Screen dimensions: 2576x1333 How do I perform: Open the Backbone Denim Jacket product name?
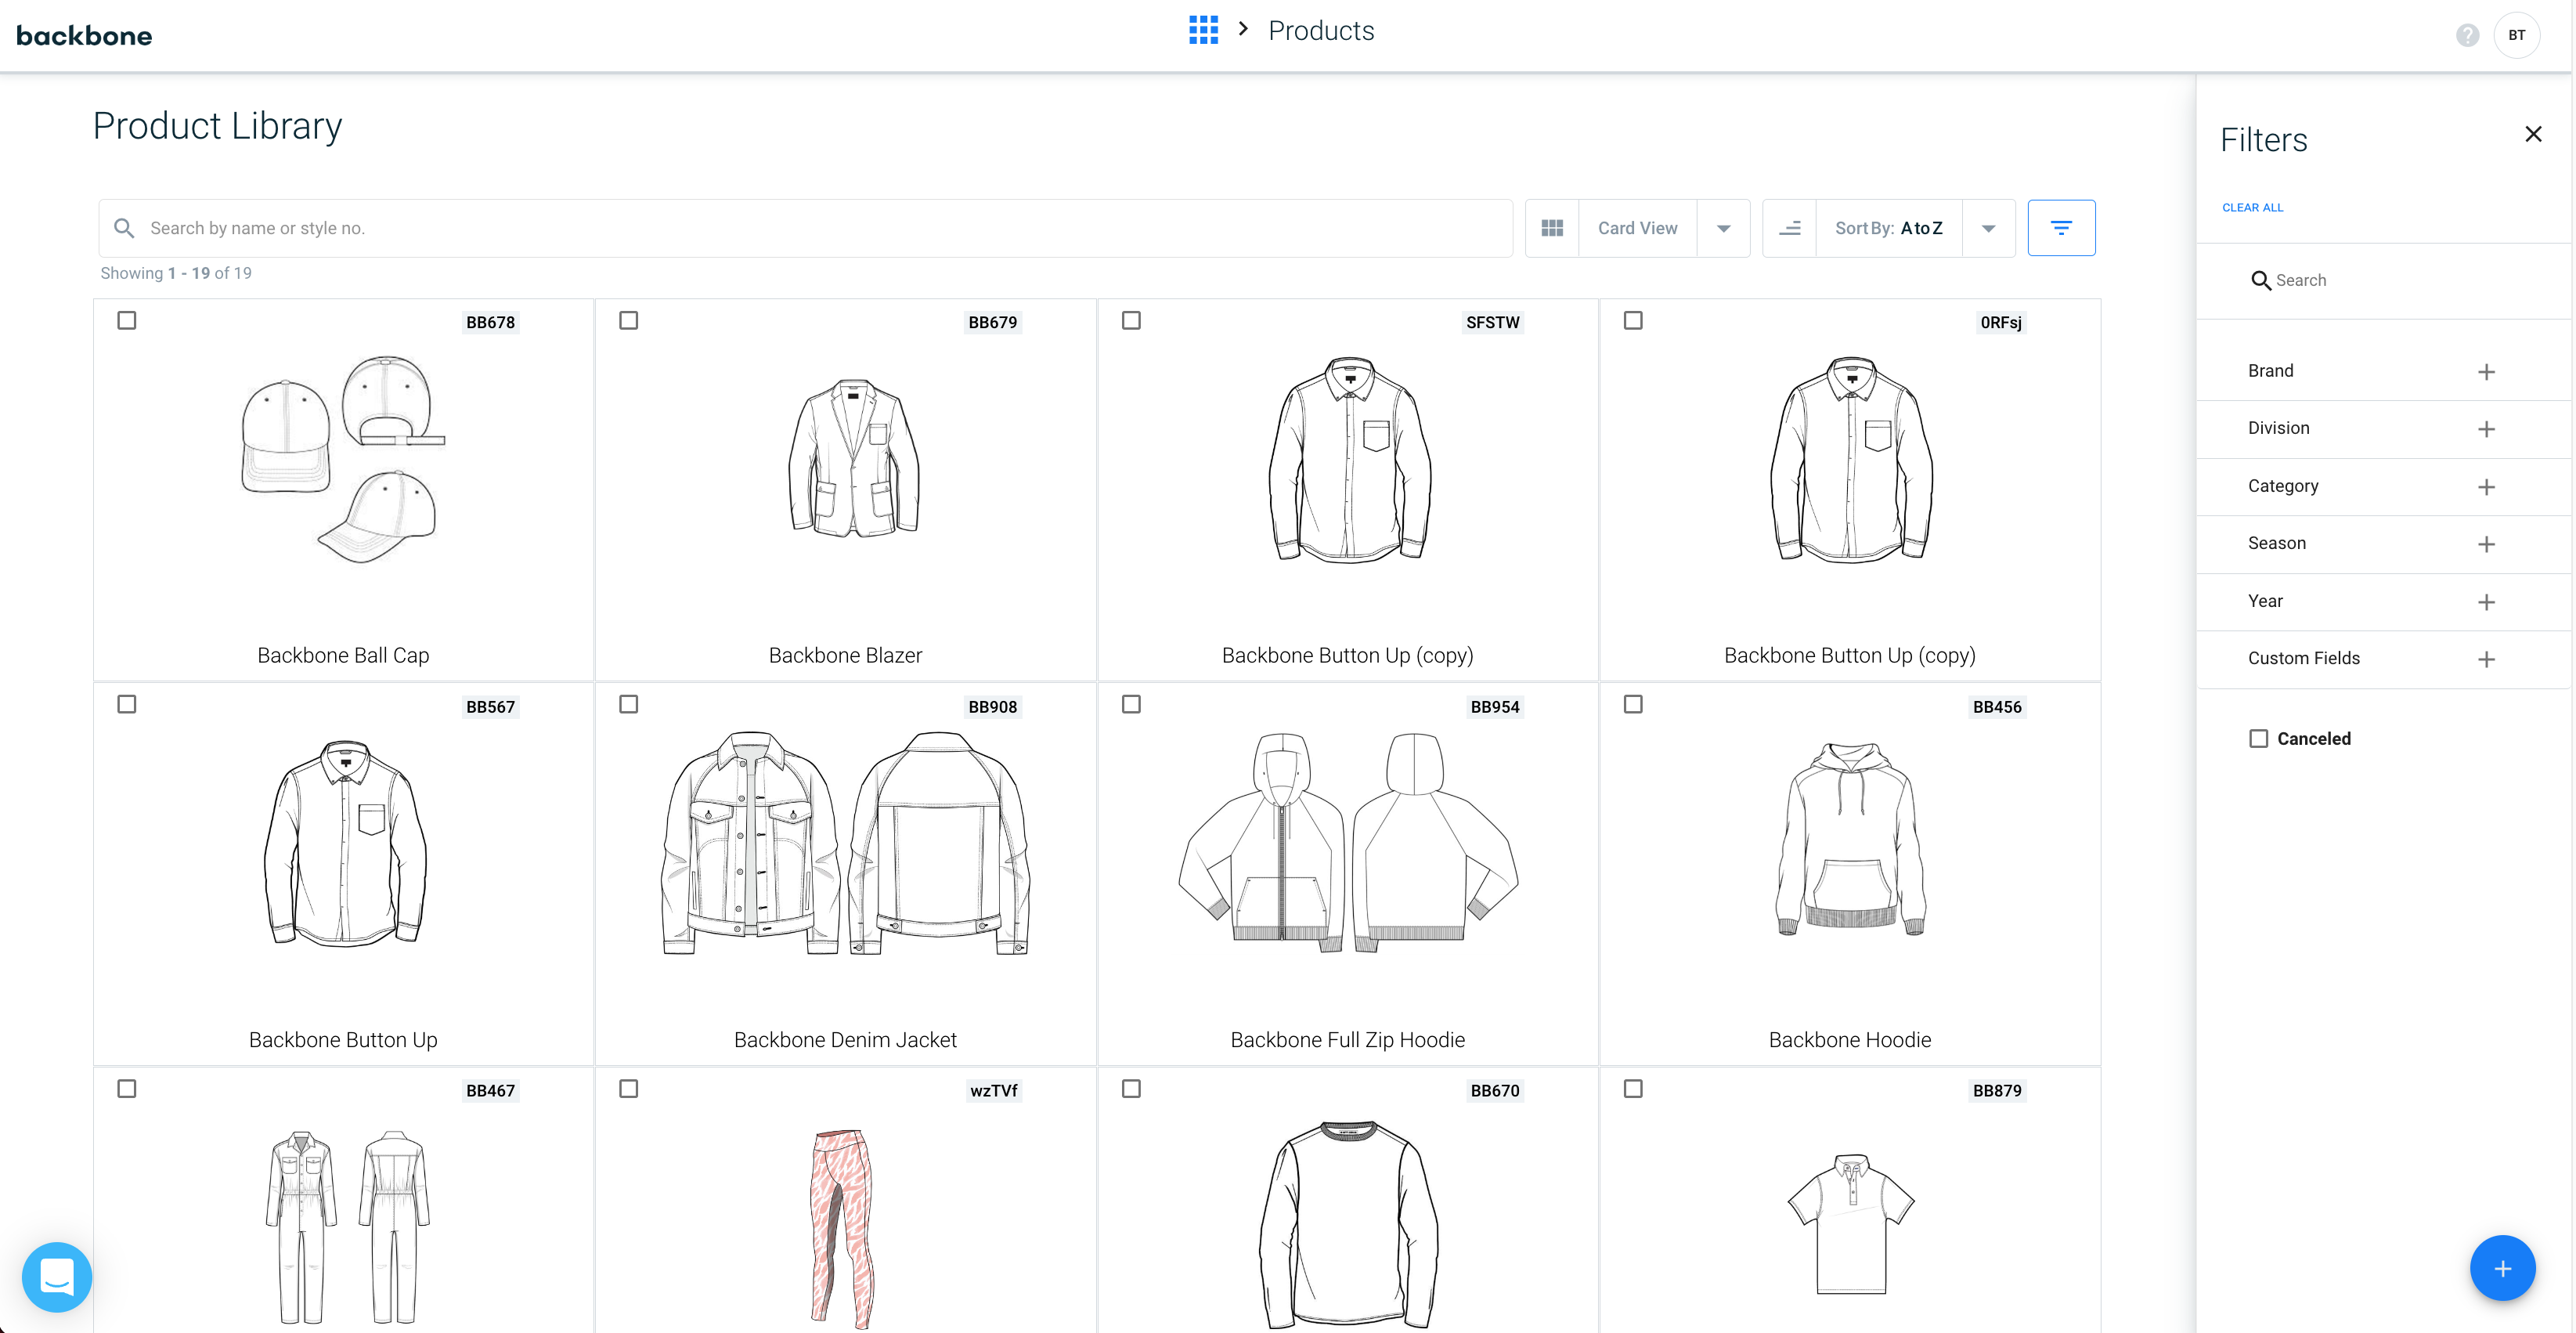click(845, 1040)
